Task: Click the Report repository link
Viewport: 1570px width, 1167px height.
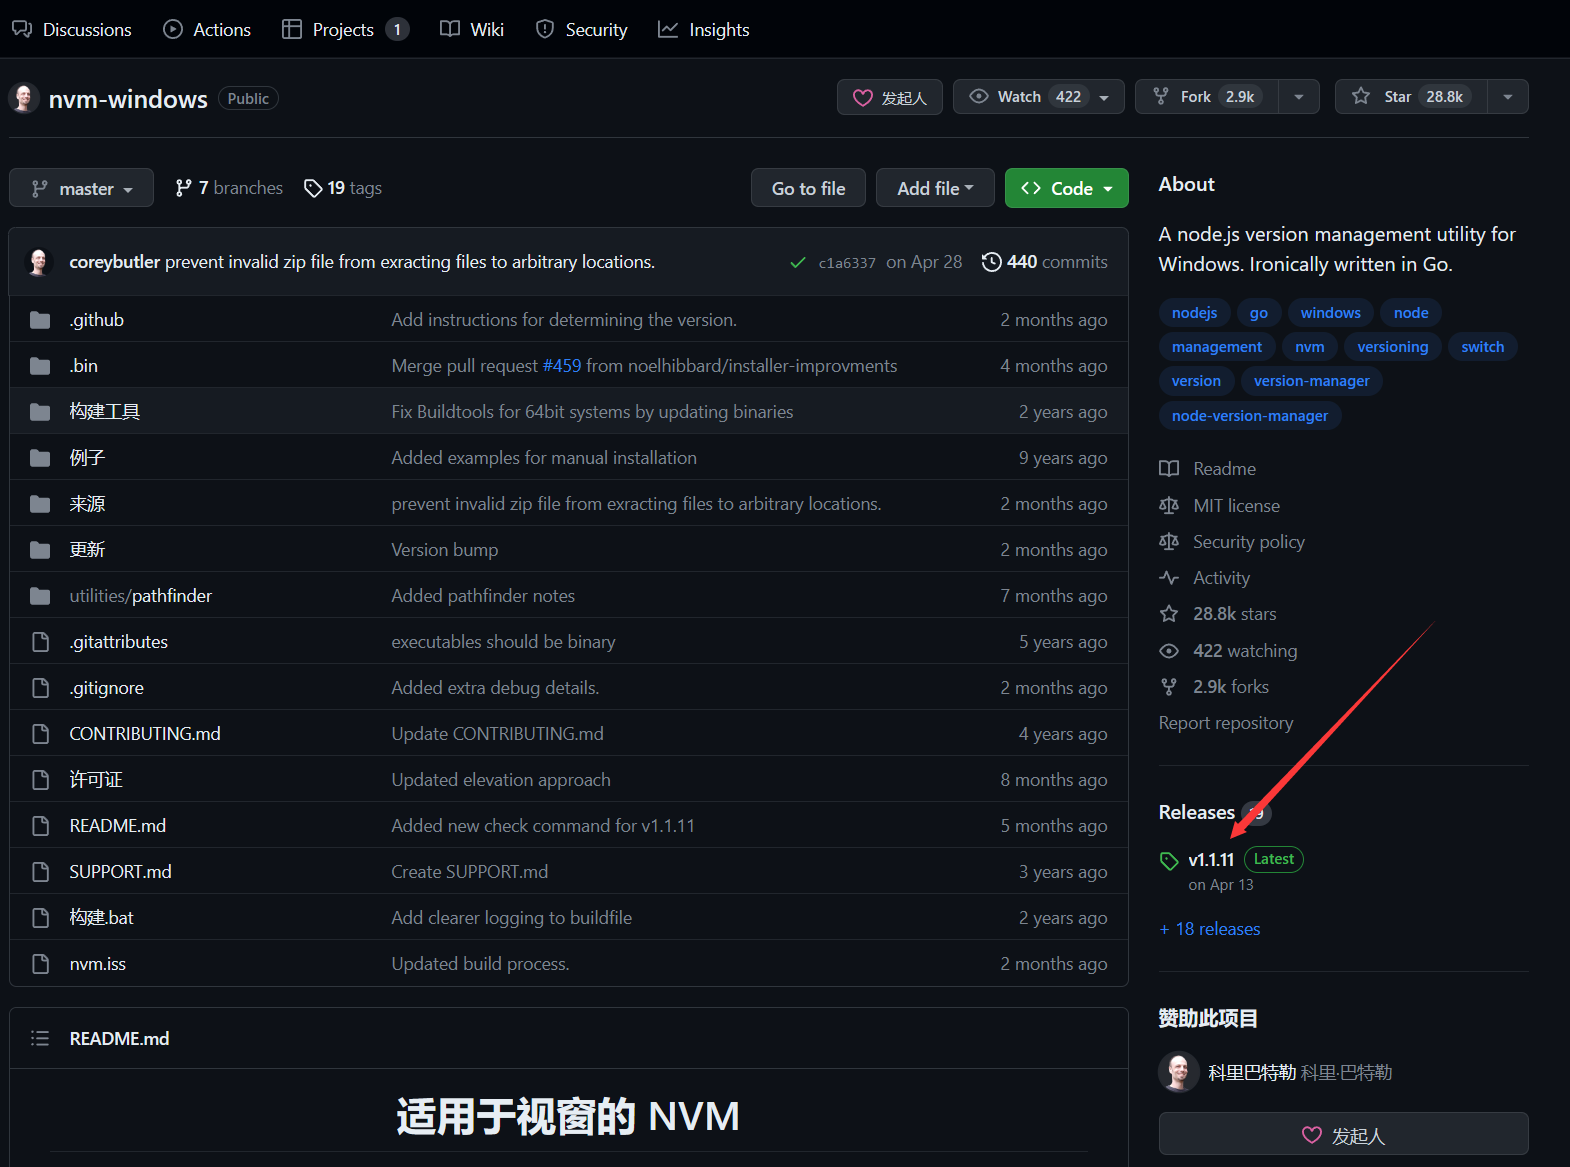Action: click(x=1226, y=723)
